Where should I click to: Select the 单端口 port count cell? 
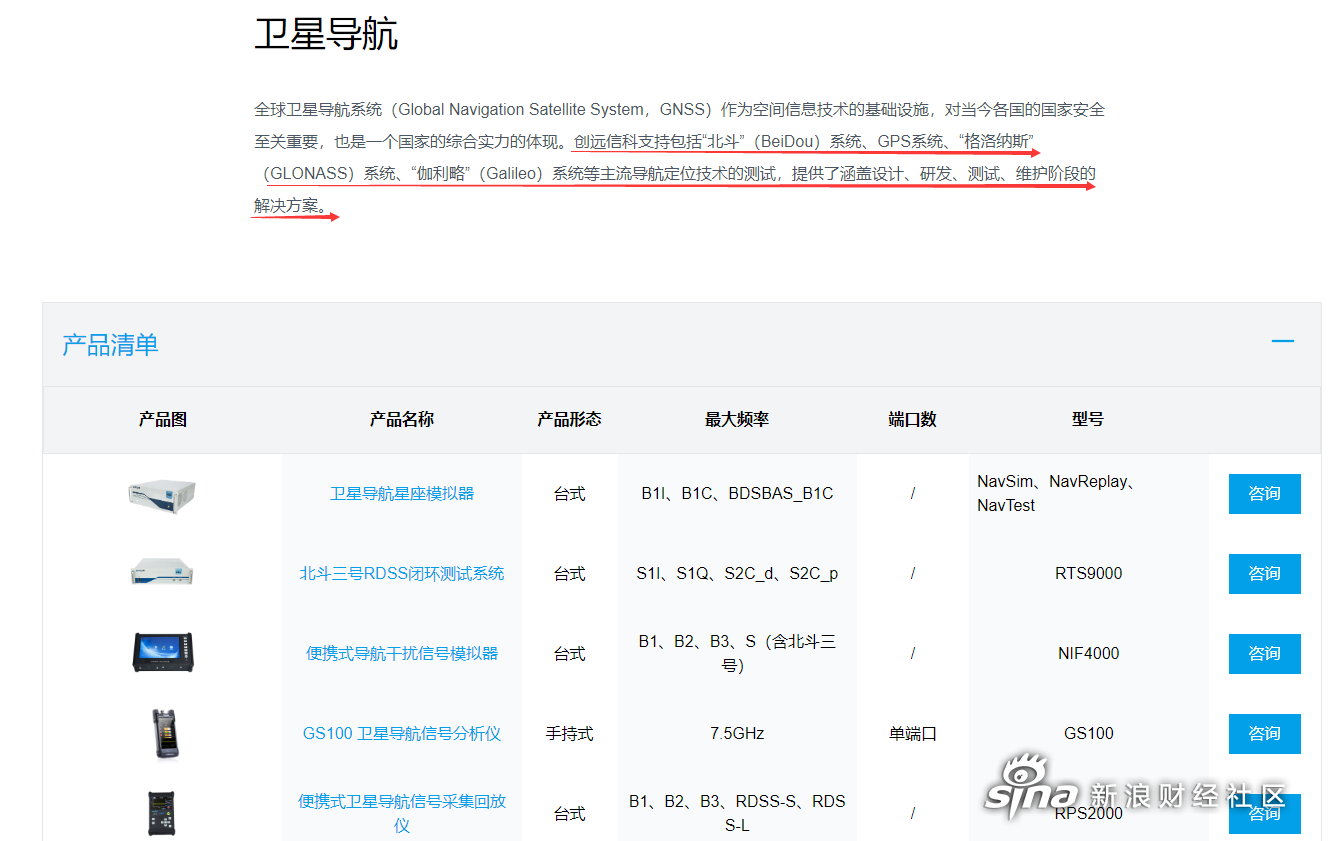[912, 734]
